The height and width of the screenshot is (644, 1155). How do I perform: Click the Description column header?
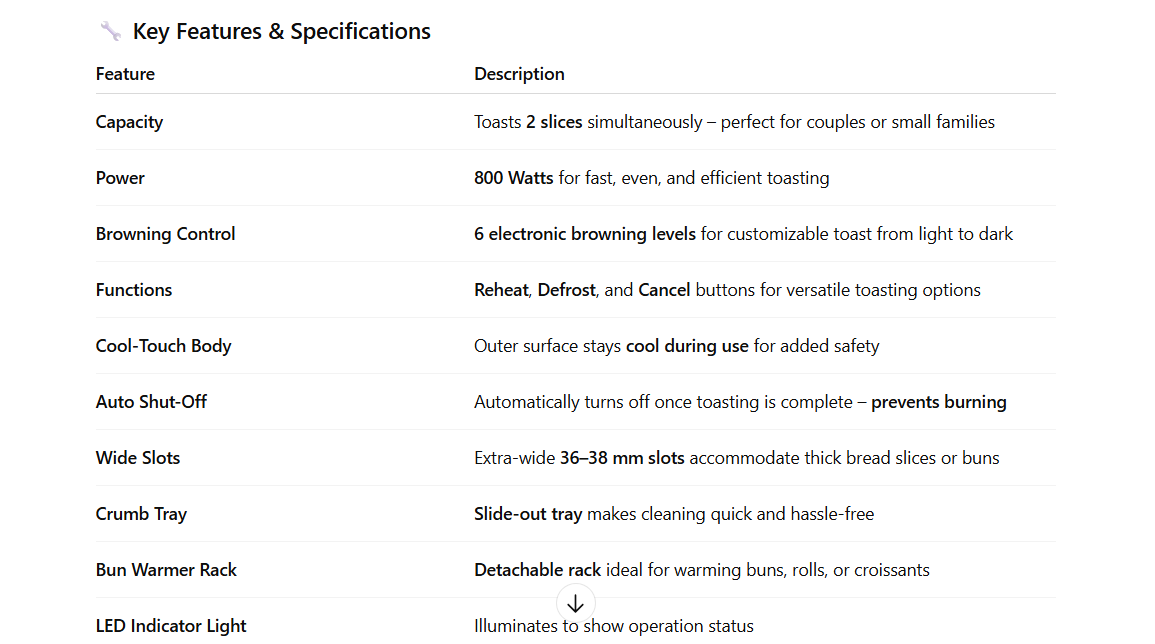(519, 74)
